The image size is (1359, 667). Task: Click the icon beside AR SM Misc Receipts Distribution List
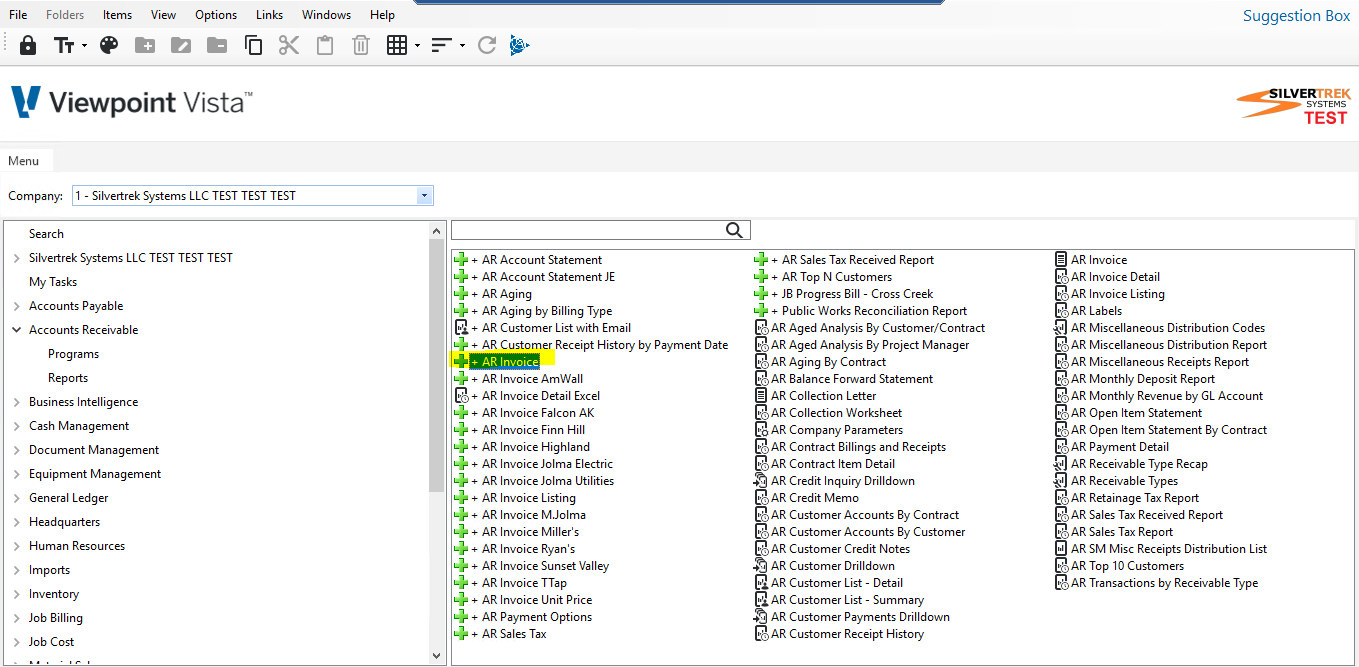click(x=1061, y=549)
